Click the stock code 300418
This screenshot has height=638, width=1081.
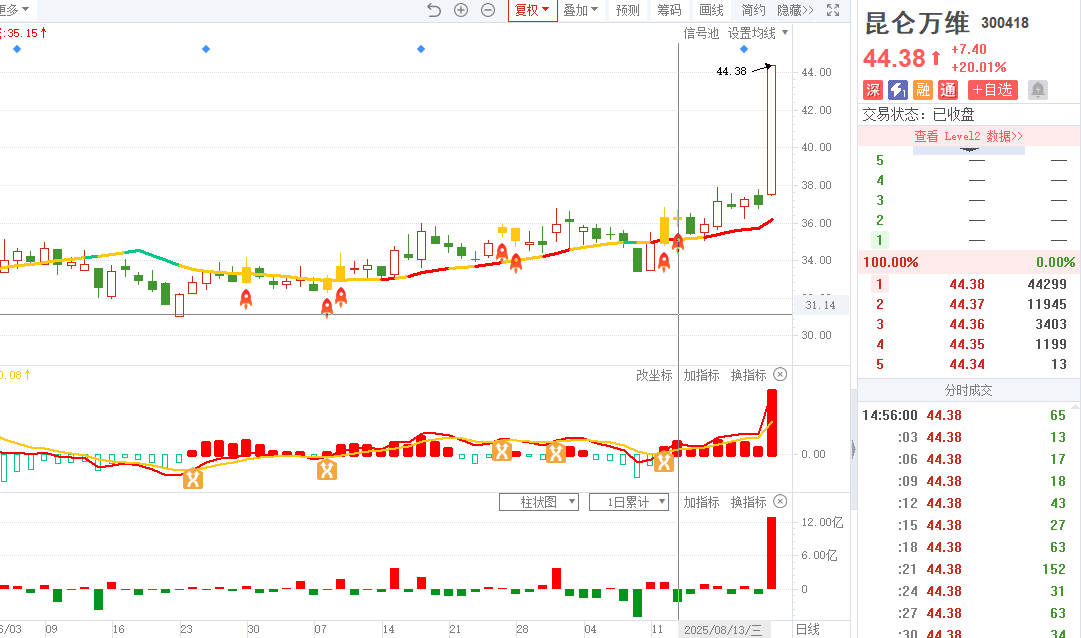coord(1005,23)
